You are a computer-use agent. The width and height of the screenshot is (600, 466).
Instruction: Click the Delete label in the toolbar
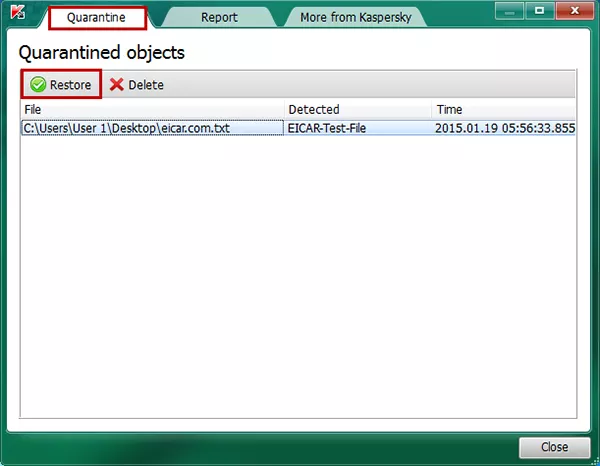146,85
